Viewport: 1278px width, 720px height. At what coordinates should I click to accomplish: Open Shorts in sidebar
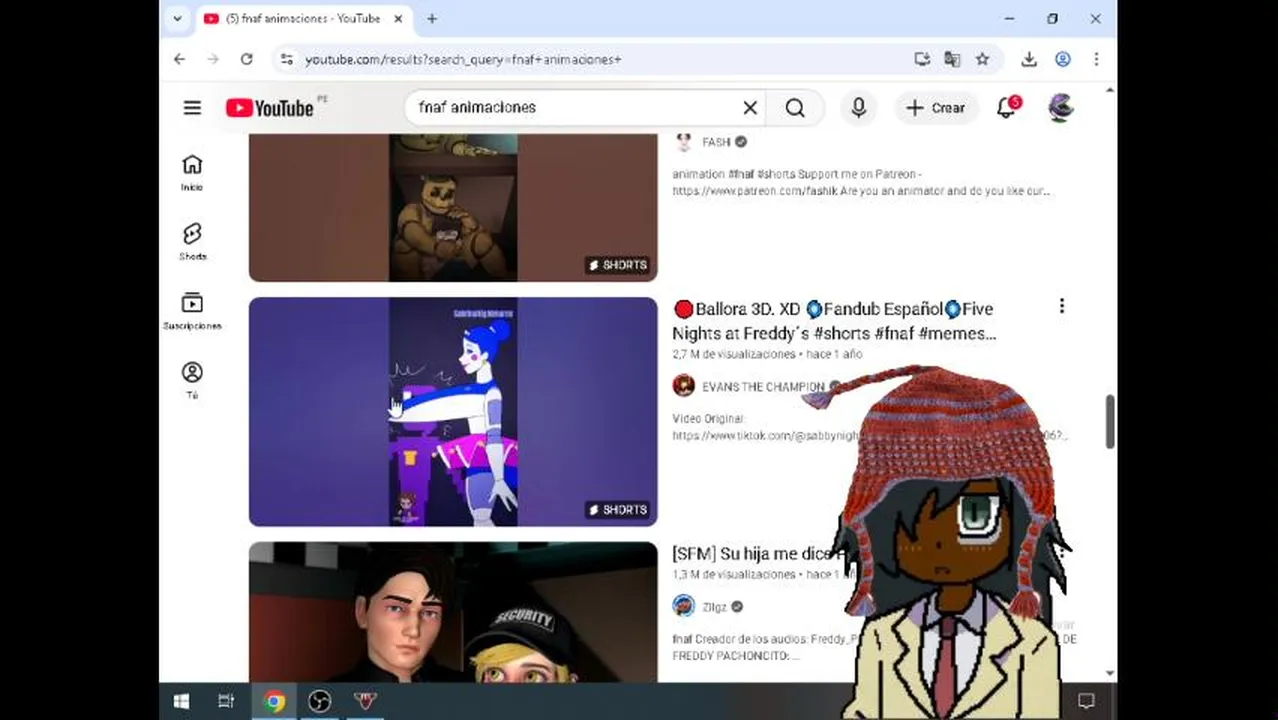click(192, 241)
